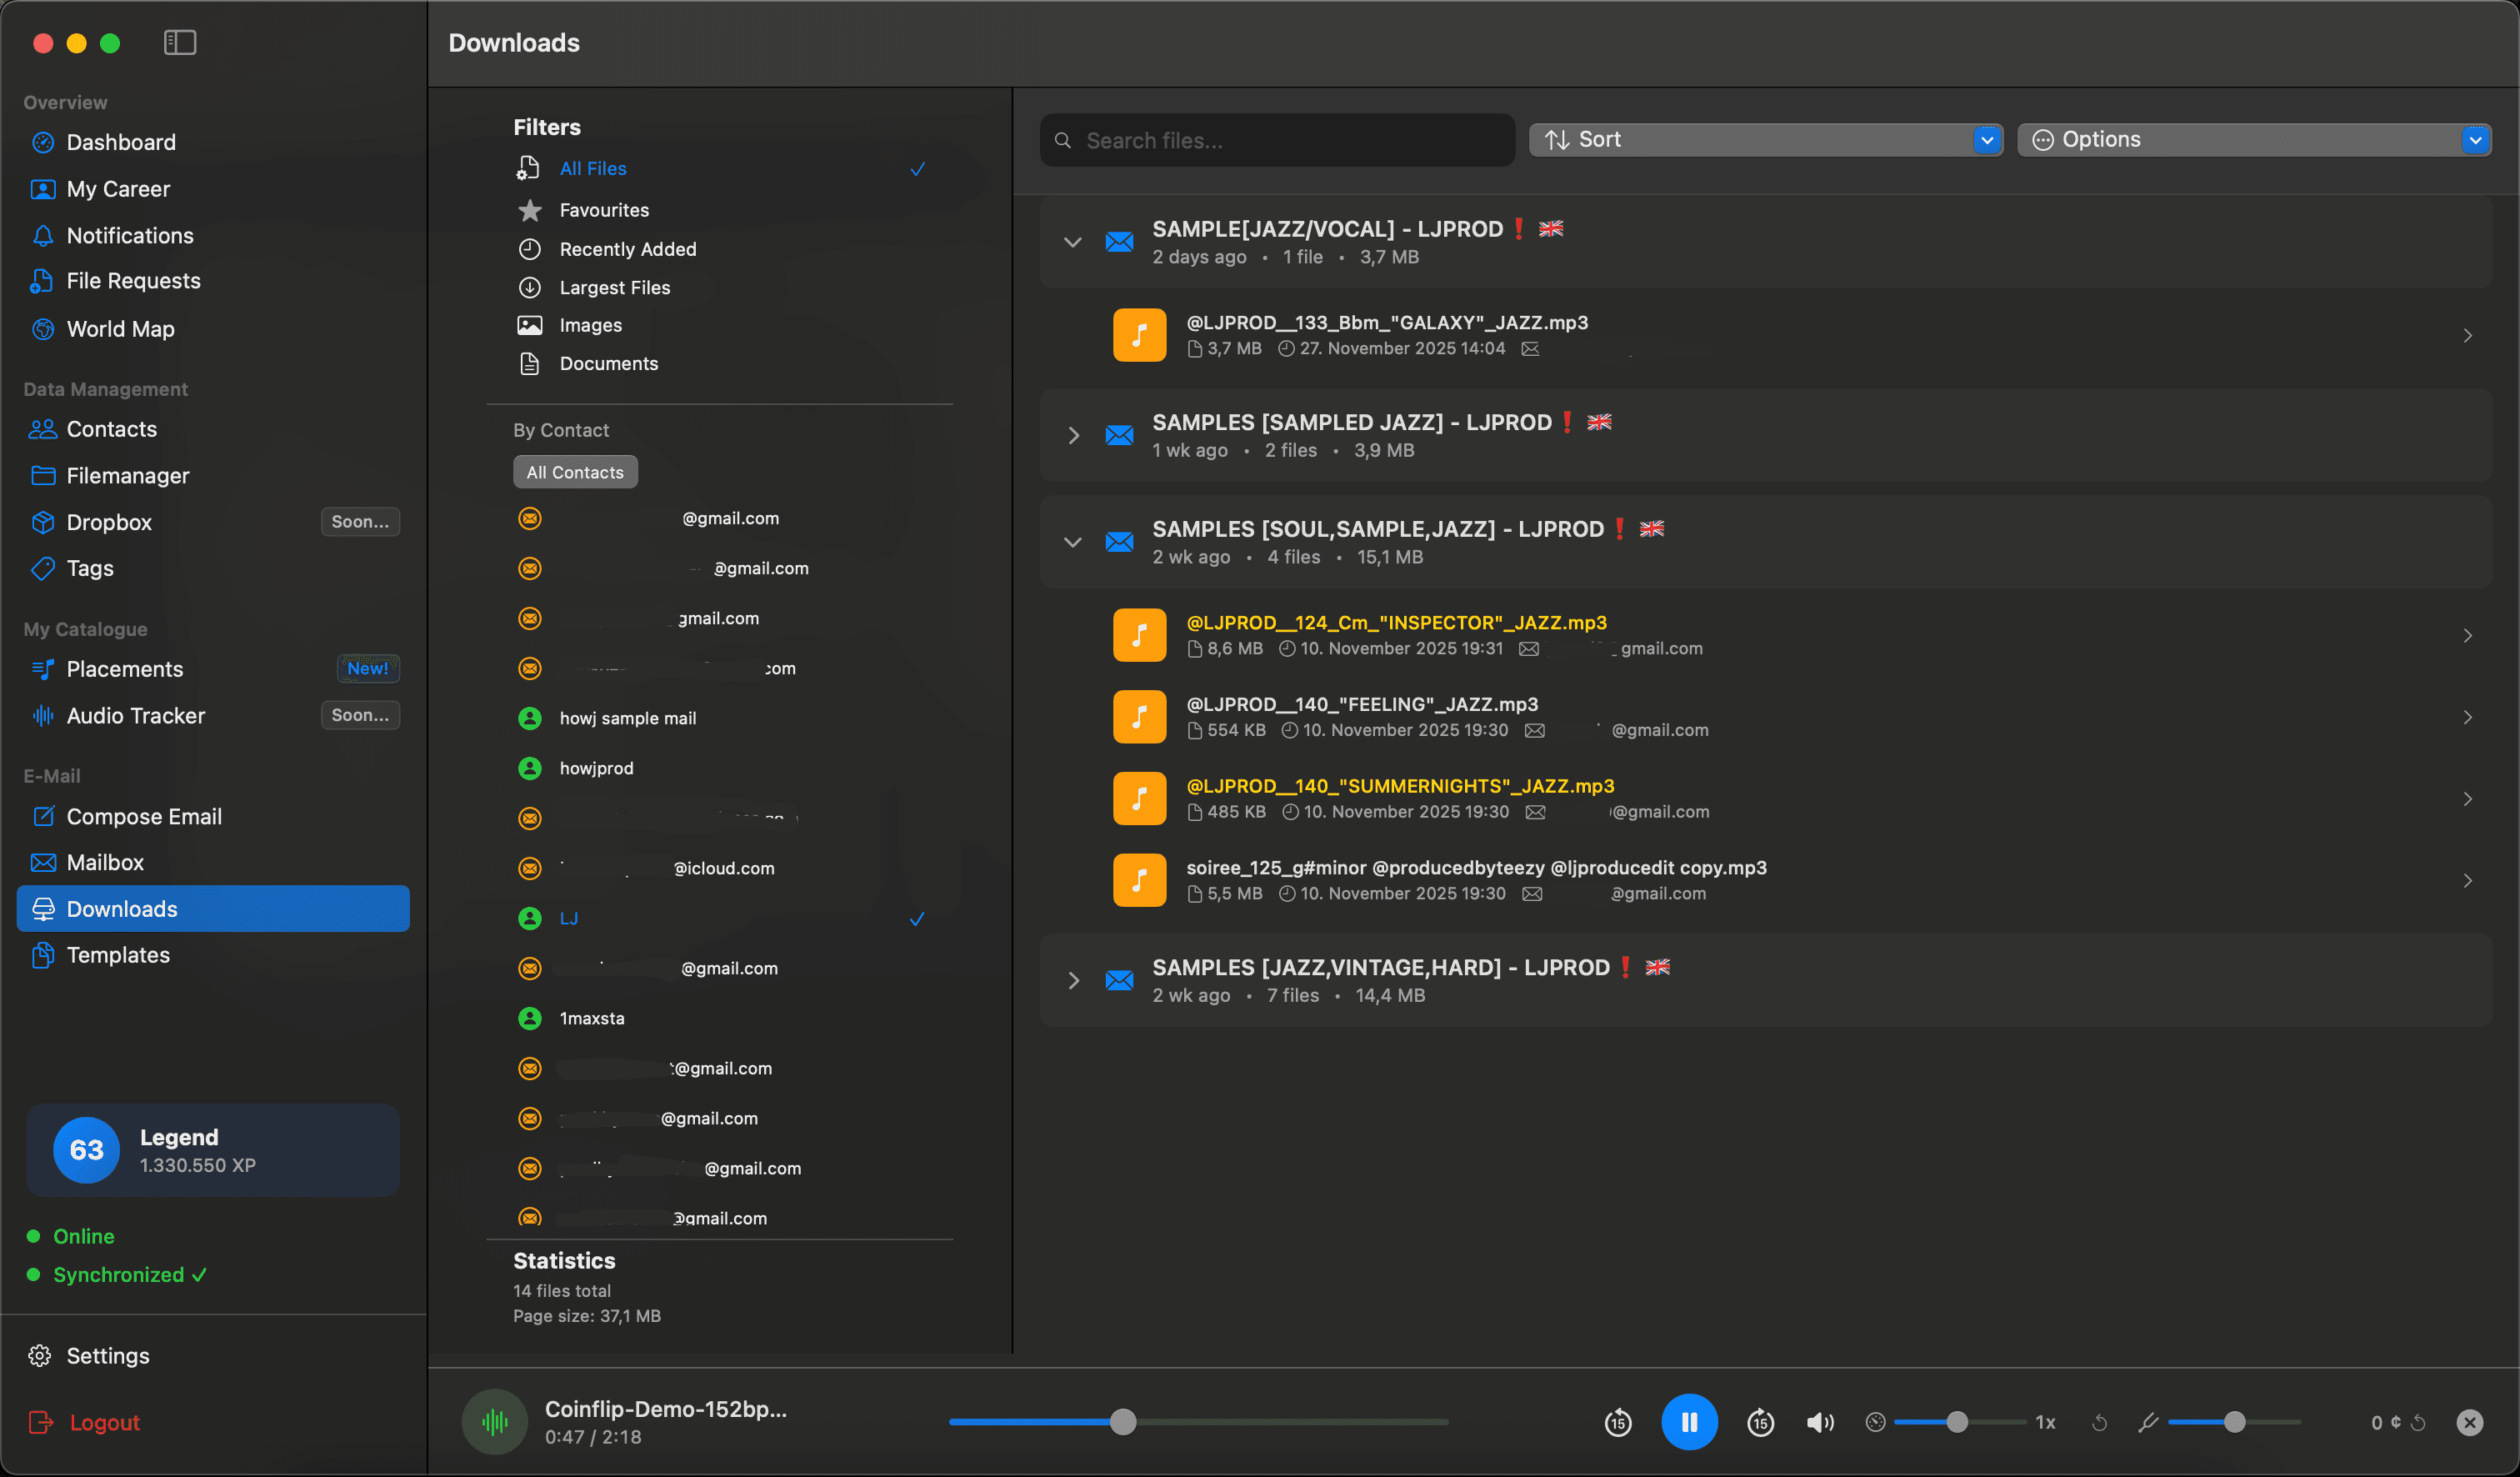Open the Notifications panel
The width and height of the screenshot is (2520, 1477).
pyautogui.click(x=131, y=235)
